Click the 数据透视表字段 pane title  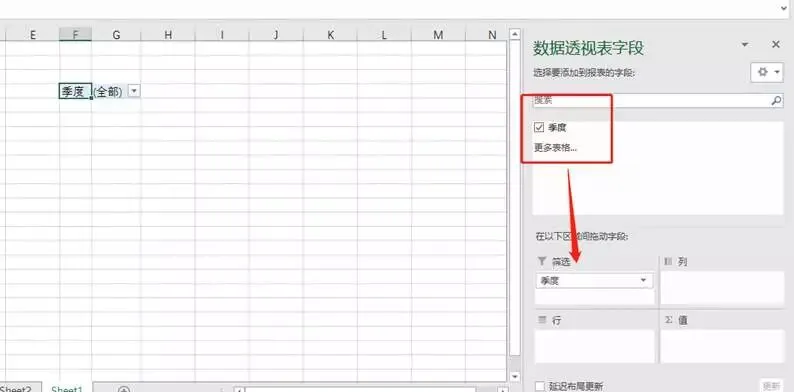pyautogui.click(x=588, y=49)
